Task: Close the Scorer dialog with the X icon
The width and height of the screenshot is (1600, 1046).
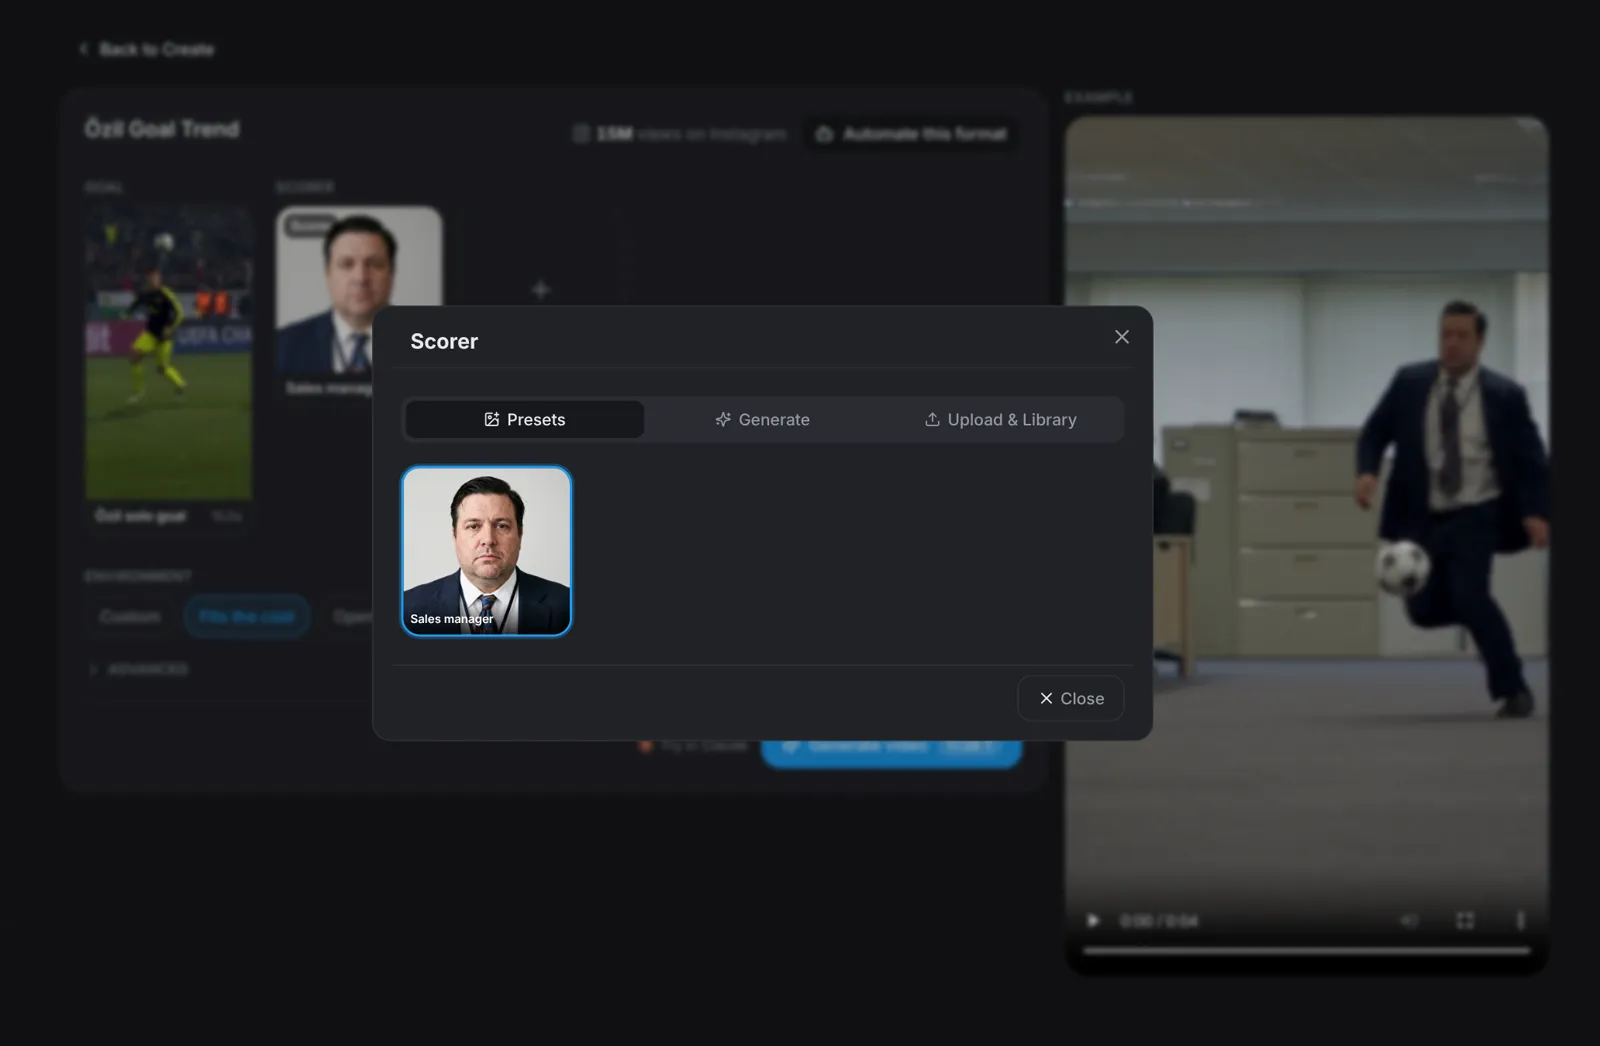Action: click(1122, 338)
